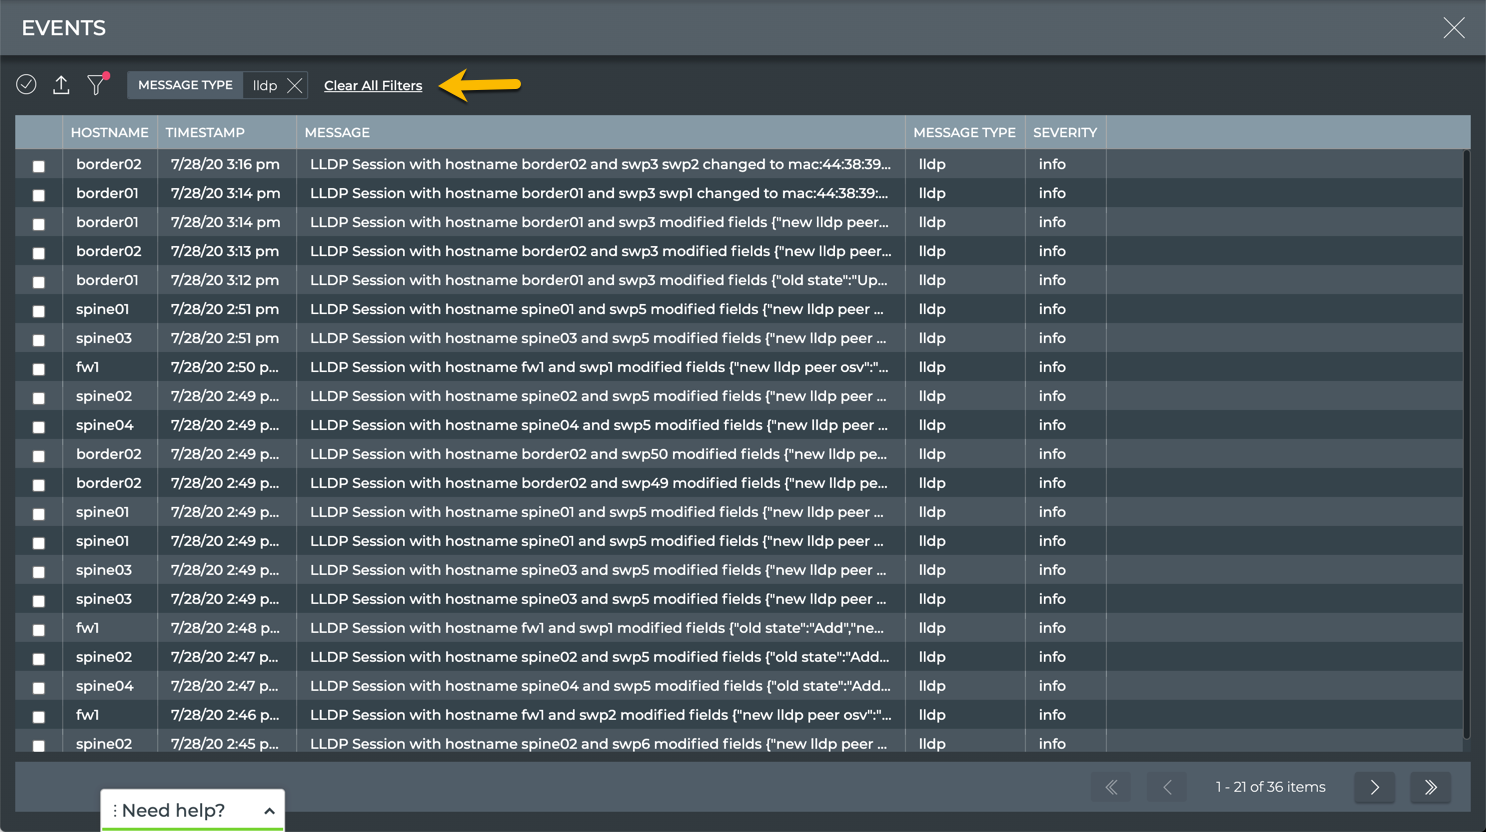Viewport: 1486px width, 832px height.
Task: Jump to the last page of events
Action: pyautogui.click(x=1431, y=787)
